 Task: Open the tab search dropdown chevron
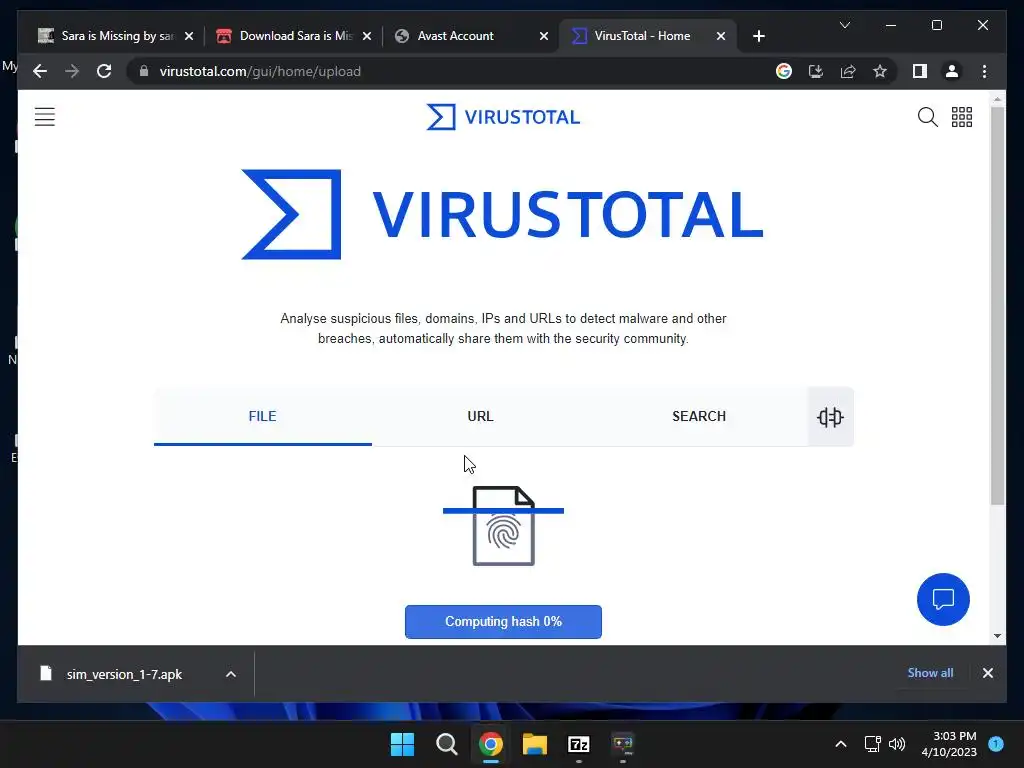coord(844,25)
